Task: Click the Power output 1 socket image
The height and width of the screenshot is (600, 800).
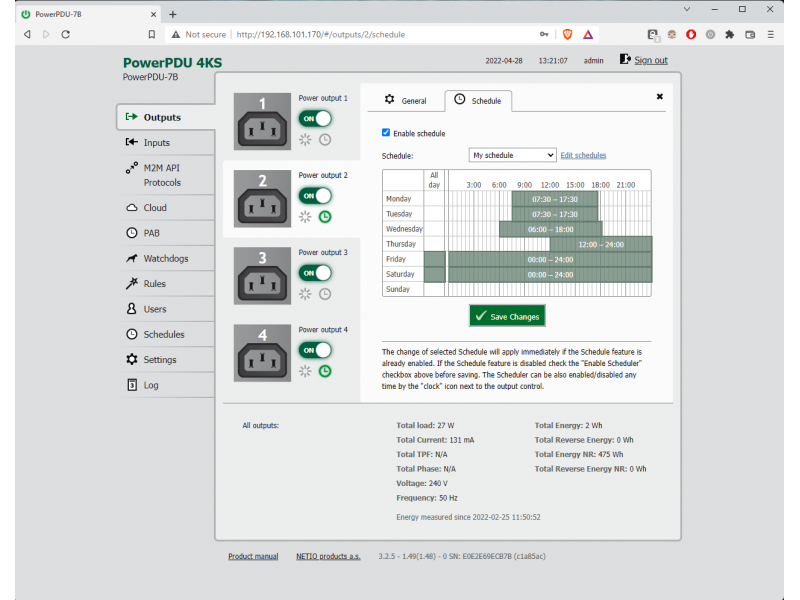Action: [262, 121]
